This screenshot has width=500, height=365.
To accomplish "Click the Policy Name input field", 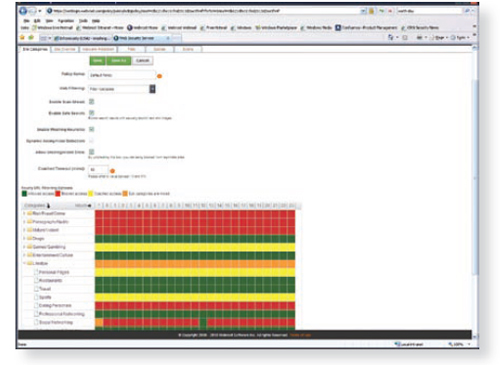I will 122,75.
